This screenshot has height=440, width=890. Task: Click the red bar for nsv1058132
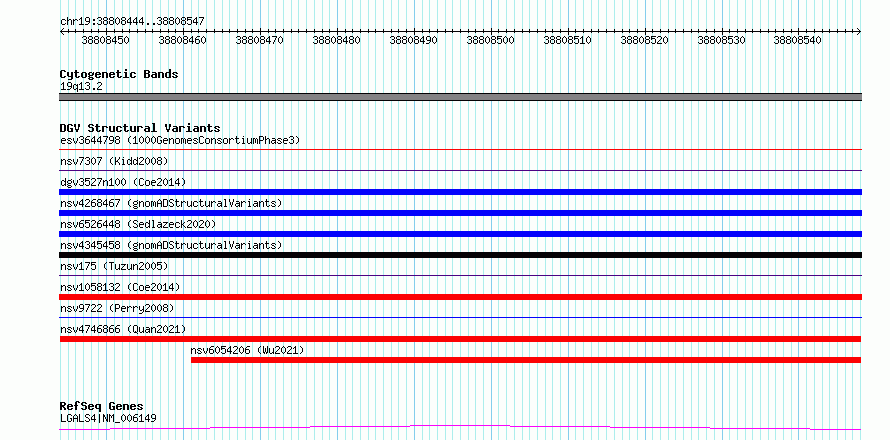tap(460, 297)
